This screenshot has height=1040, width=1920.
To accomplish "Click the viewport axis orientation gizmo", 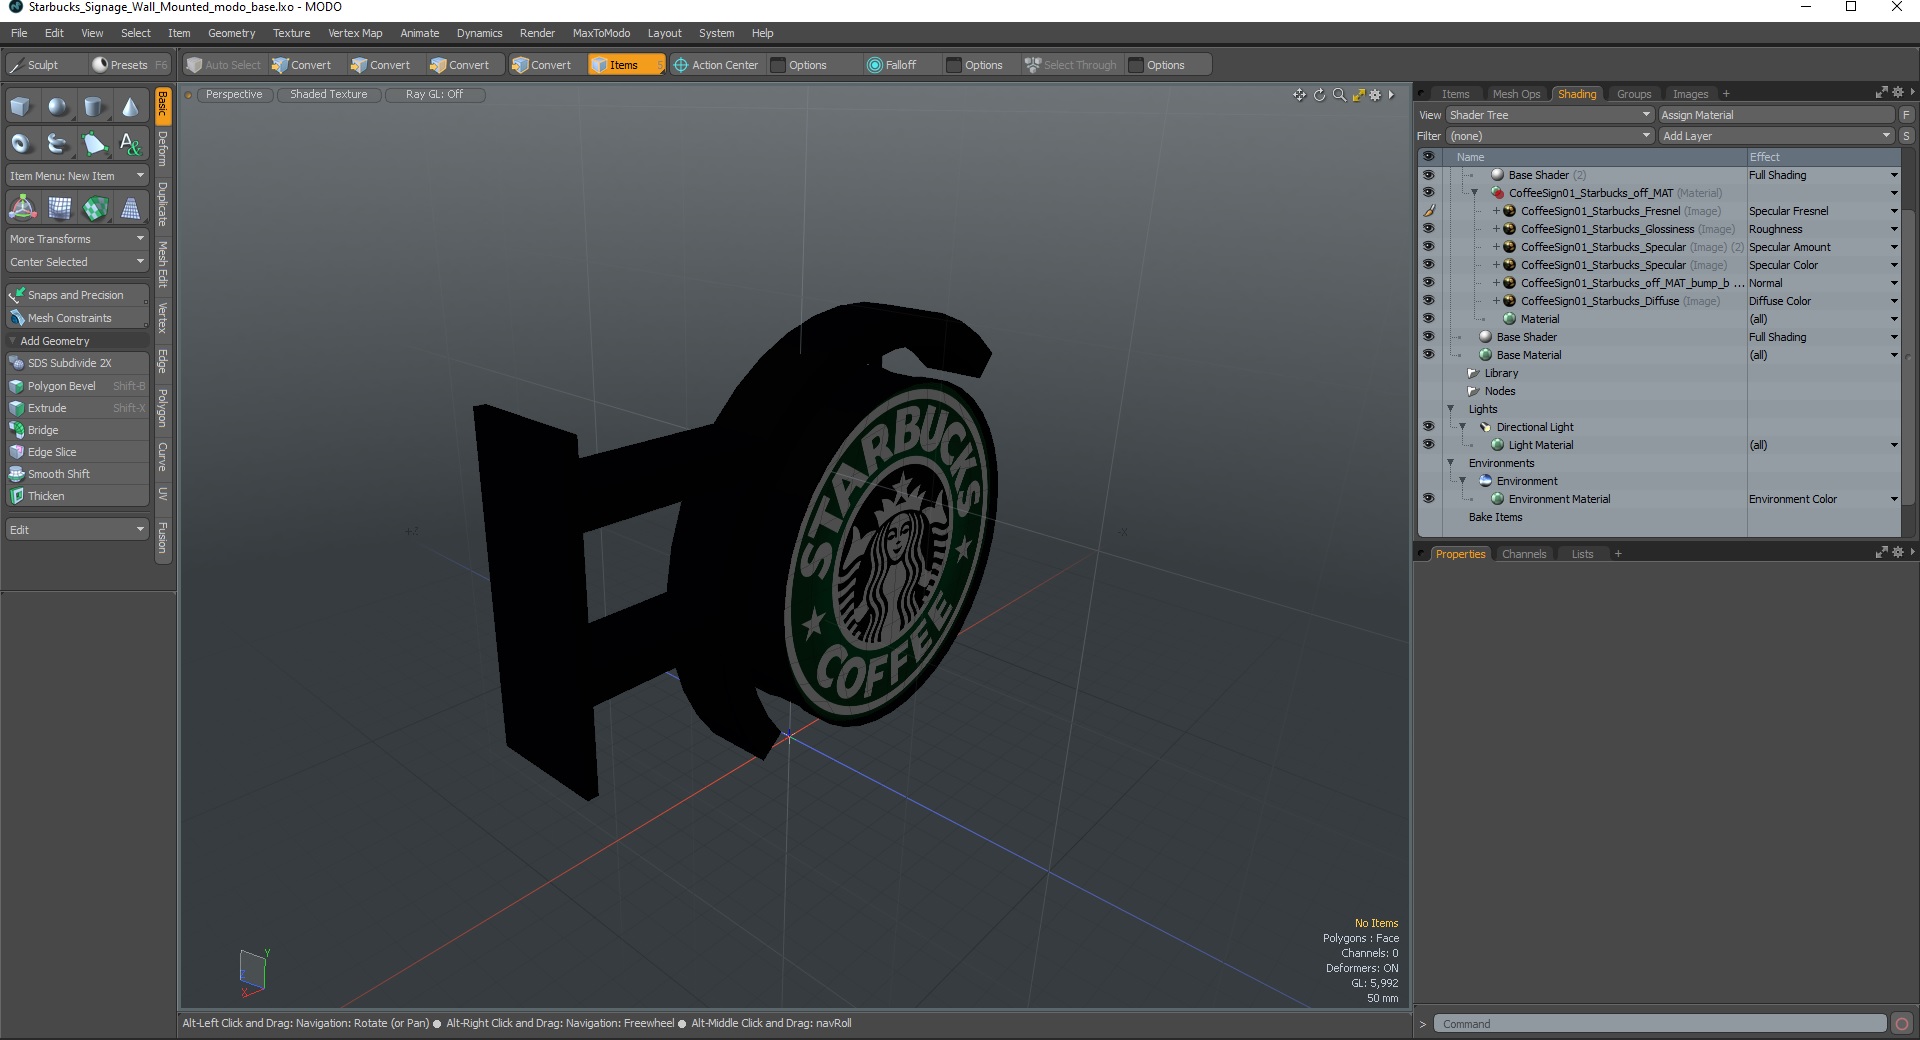I will coord(253,971).
